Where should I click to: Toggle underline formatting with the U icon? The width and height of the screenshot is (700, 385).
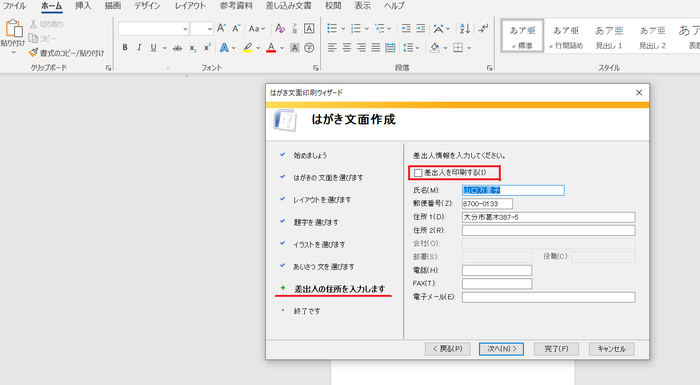click(154, 47)
